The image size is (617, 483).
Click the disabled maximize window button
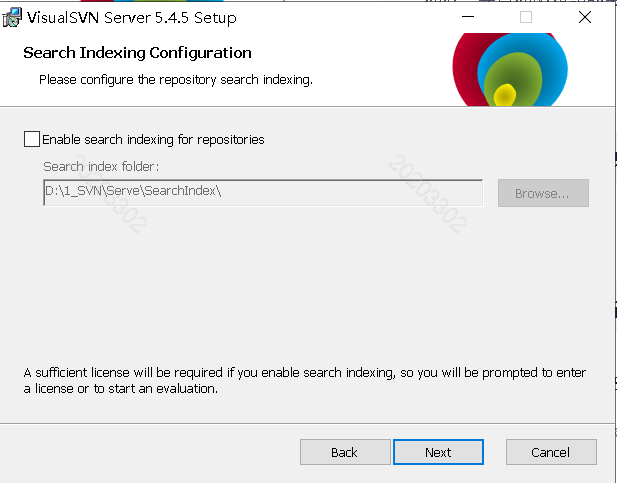[x=526, y=17]
